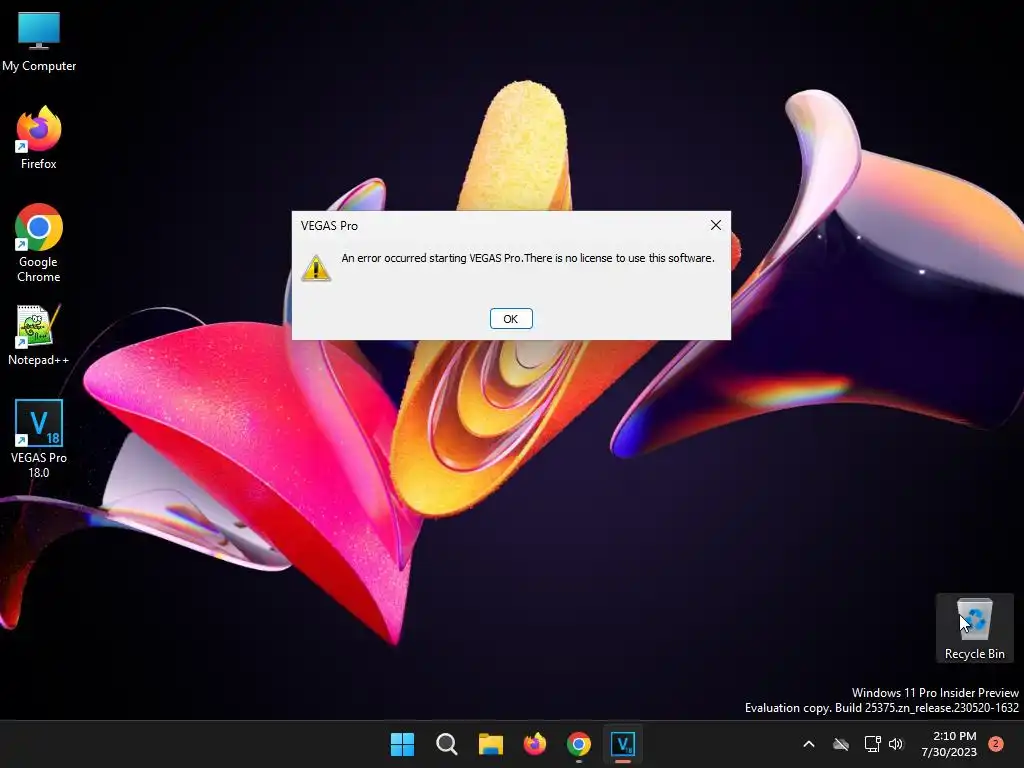
Task: Open the volume speaker tray icon
Action: coord(896,744)
